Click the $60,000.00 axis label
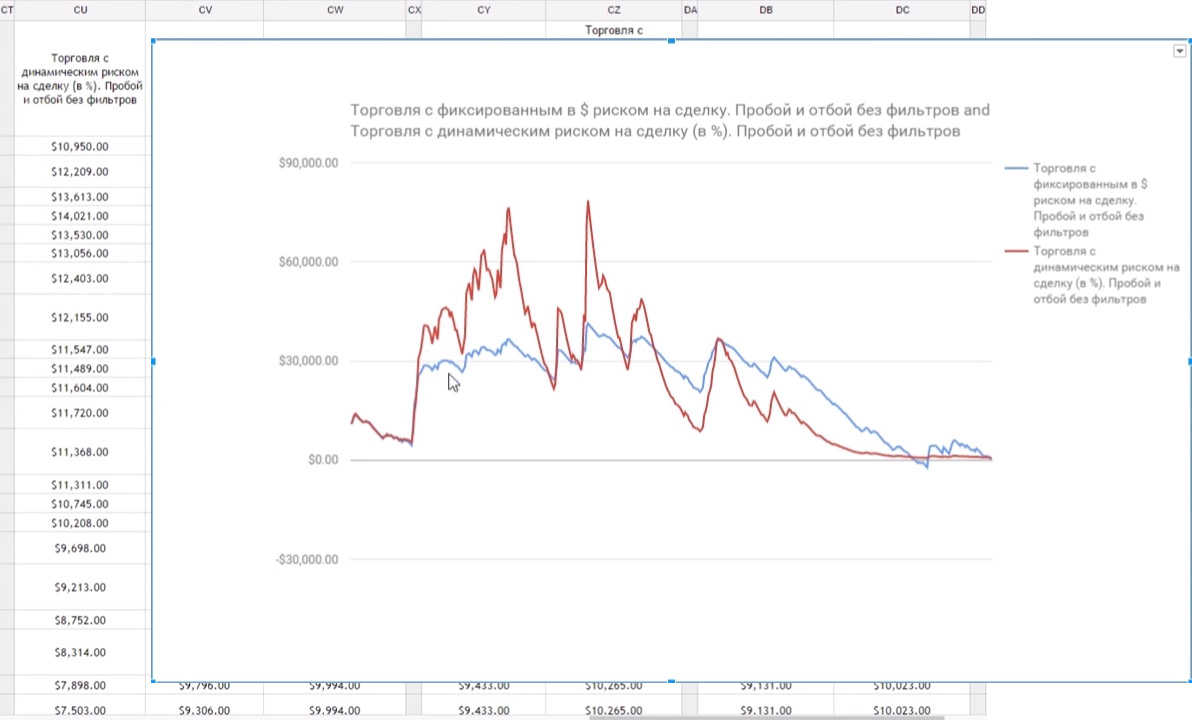 coord(308,262)
